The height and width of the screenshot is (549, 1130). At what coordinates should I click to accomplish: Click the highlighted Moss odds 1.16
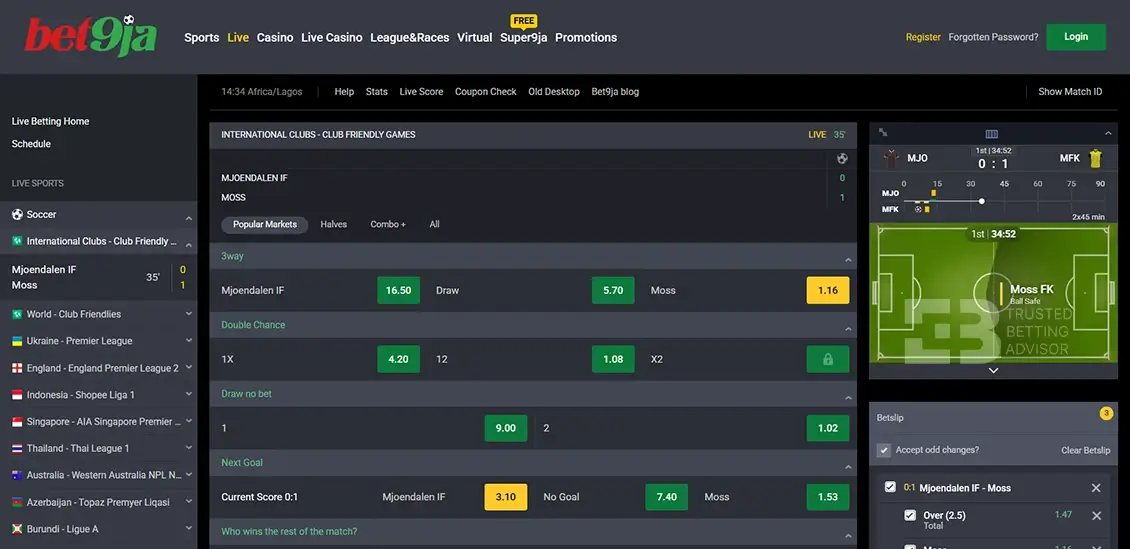tap(828, 290)
